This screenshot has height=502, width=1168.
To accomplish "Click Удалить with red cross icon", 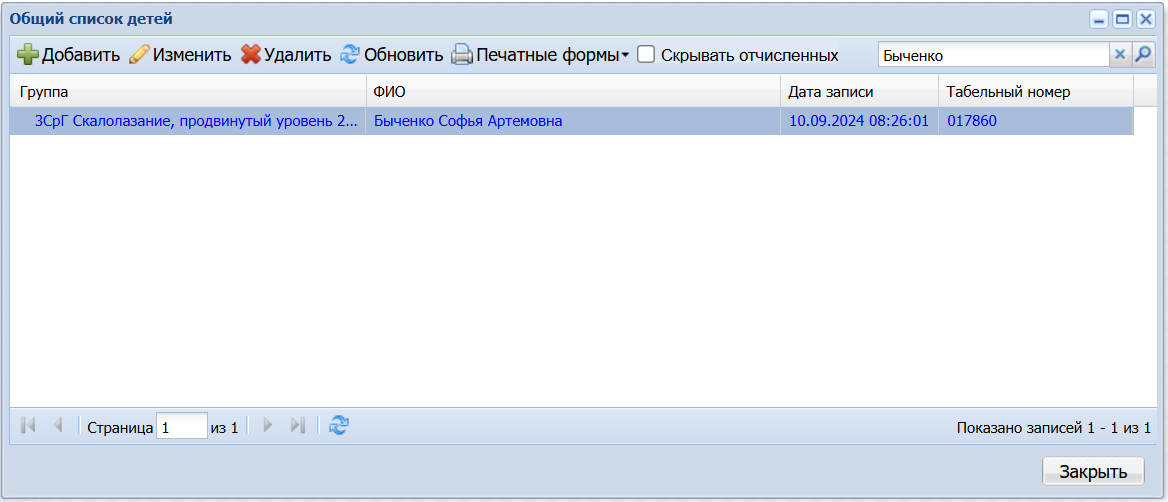I will click(x=286, y=55).
